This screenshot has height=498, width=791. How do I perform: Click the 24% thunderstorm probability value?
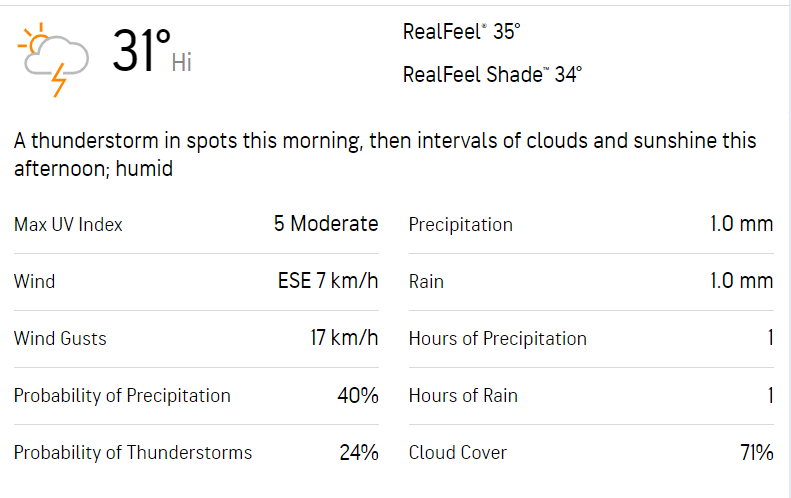359,452
